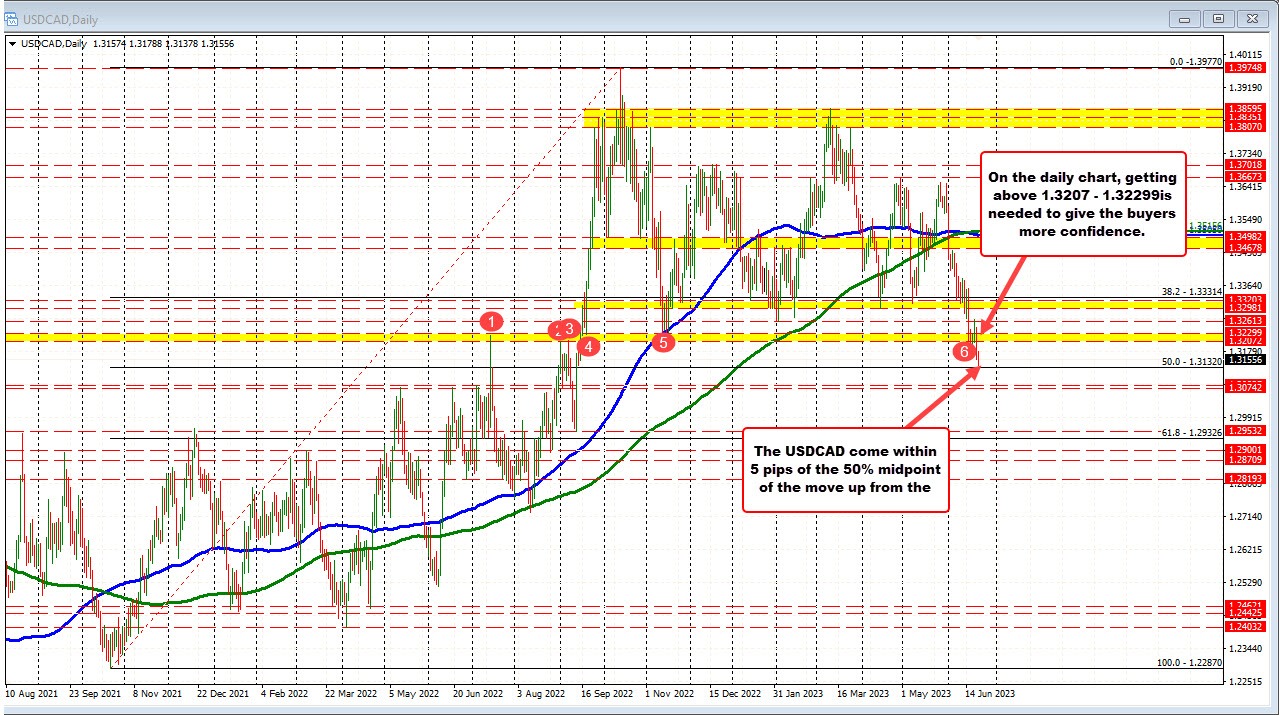
Task: Click the 1.34982 red price label
Action: (1248, 236)
